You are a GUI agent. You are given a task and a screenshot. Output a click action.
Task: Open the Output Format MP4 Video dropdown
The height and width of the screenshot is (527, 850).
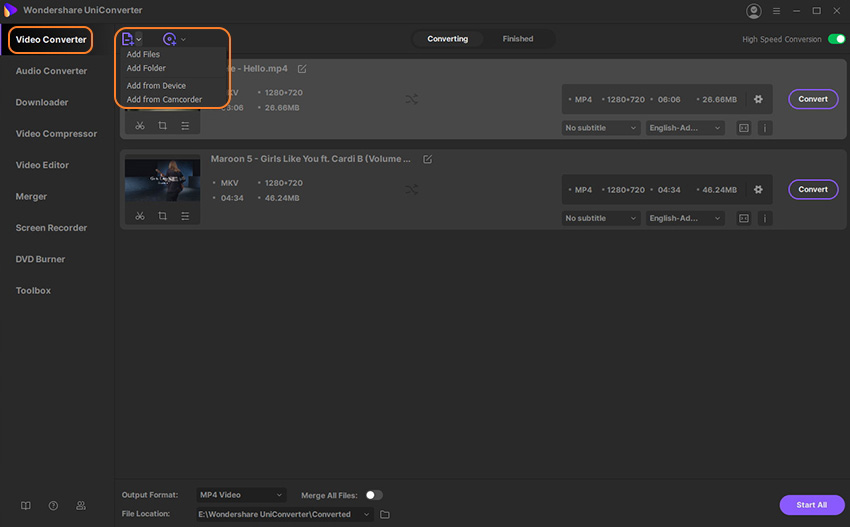point(241,495)
